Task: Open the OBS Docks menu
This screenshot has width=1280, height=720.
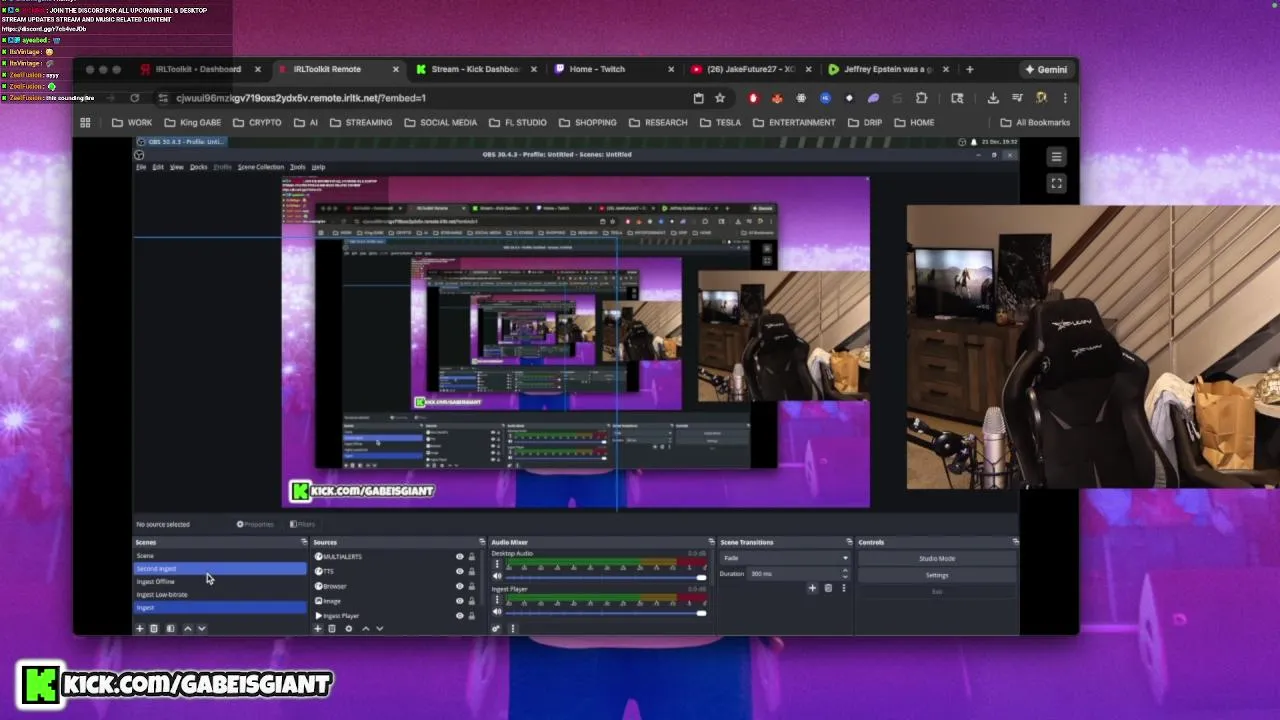Action: tap(198, 167)
